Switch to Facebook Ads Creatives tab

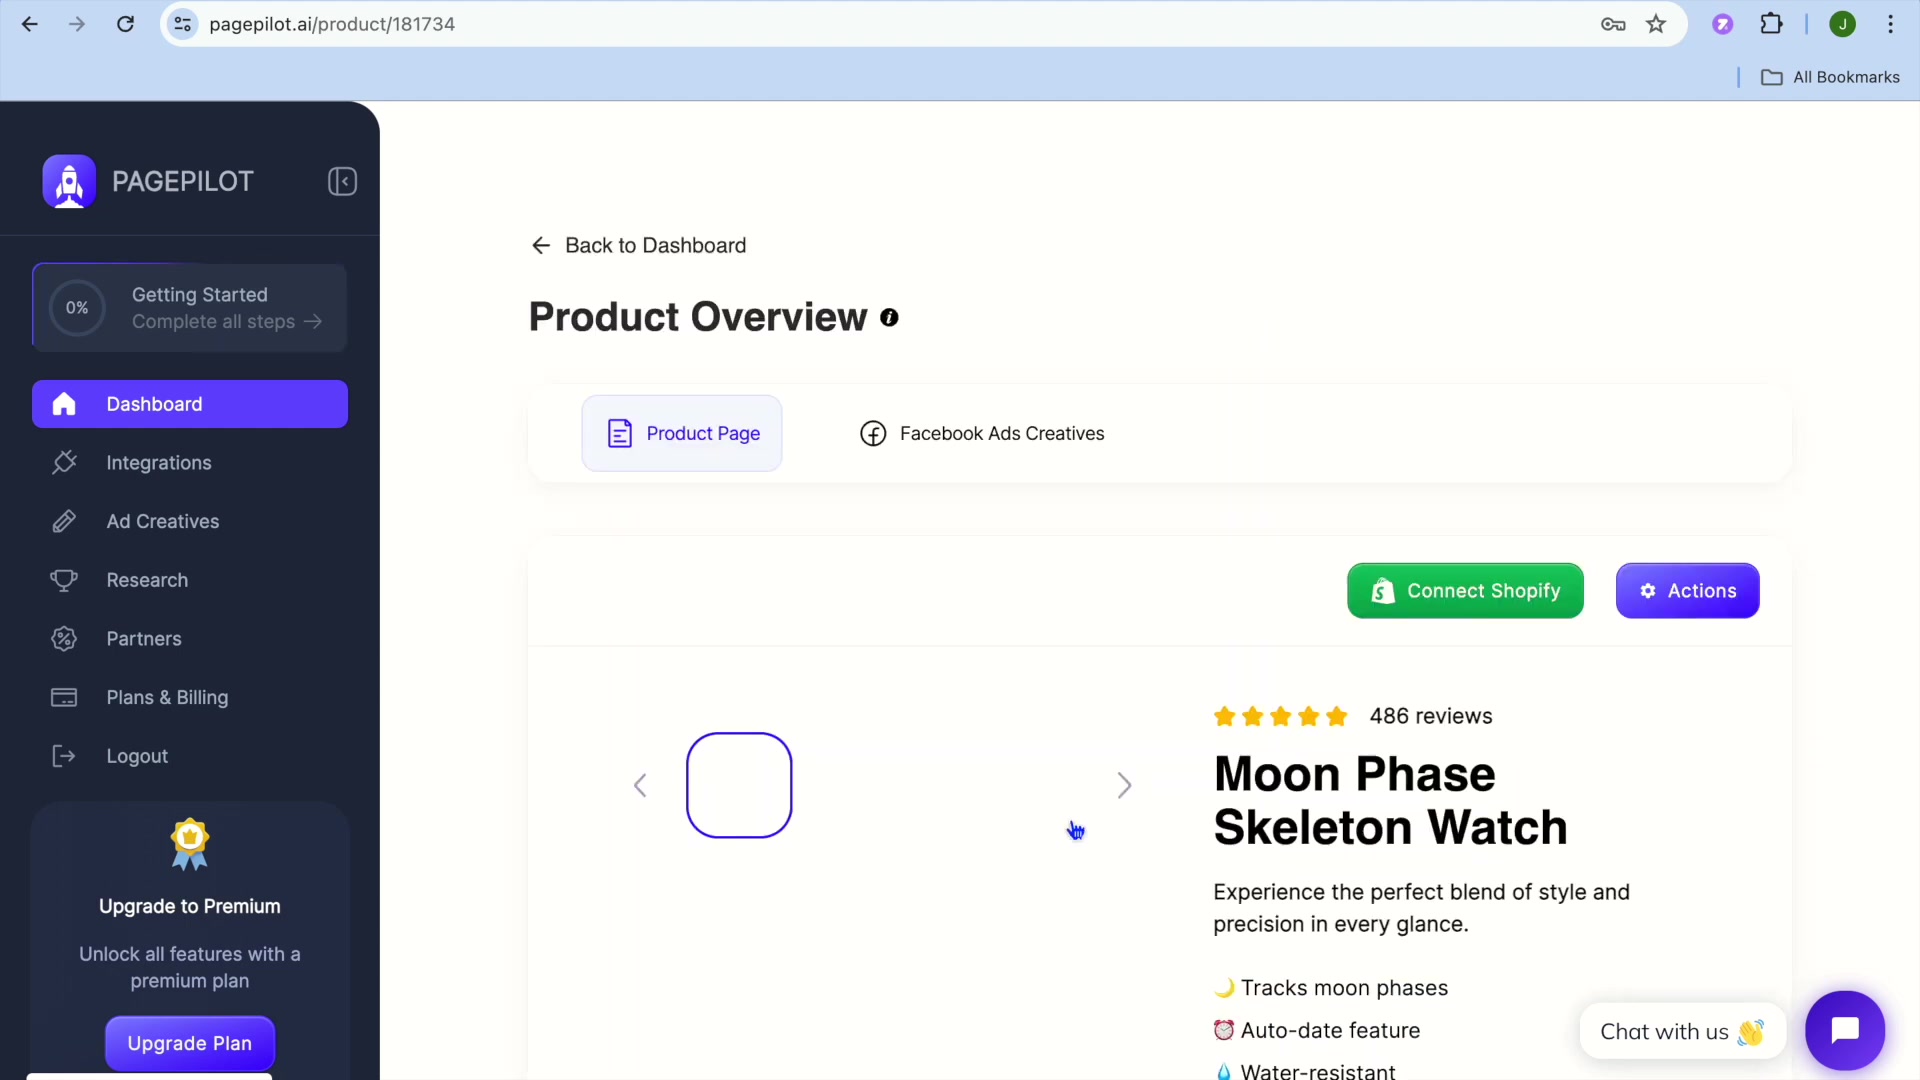pos(982,434)
